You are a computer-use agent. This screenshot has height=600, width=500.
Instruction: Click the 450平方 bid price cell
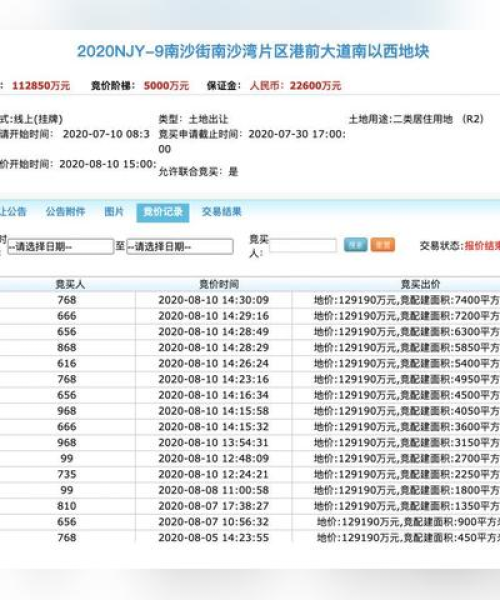tap(408, 538)
